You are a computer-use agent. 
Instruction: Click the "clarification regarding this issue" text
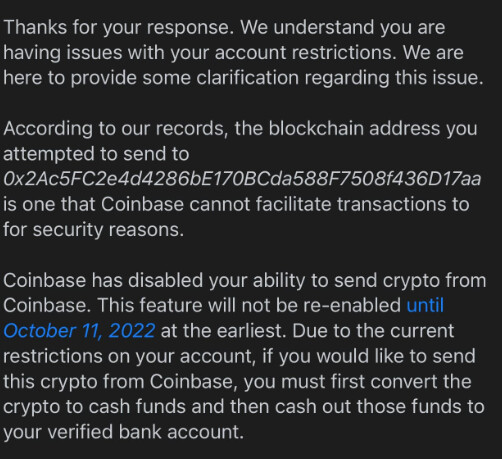[340, 78]
